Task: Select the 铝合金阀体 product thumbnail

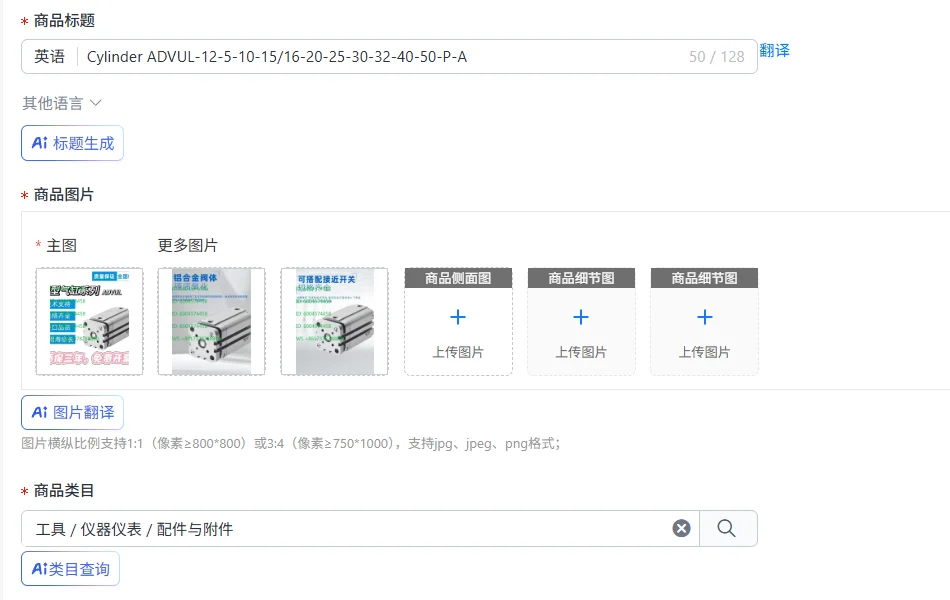Action: 211,322
